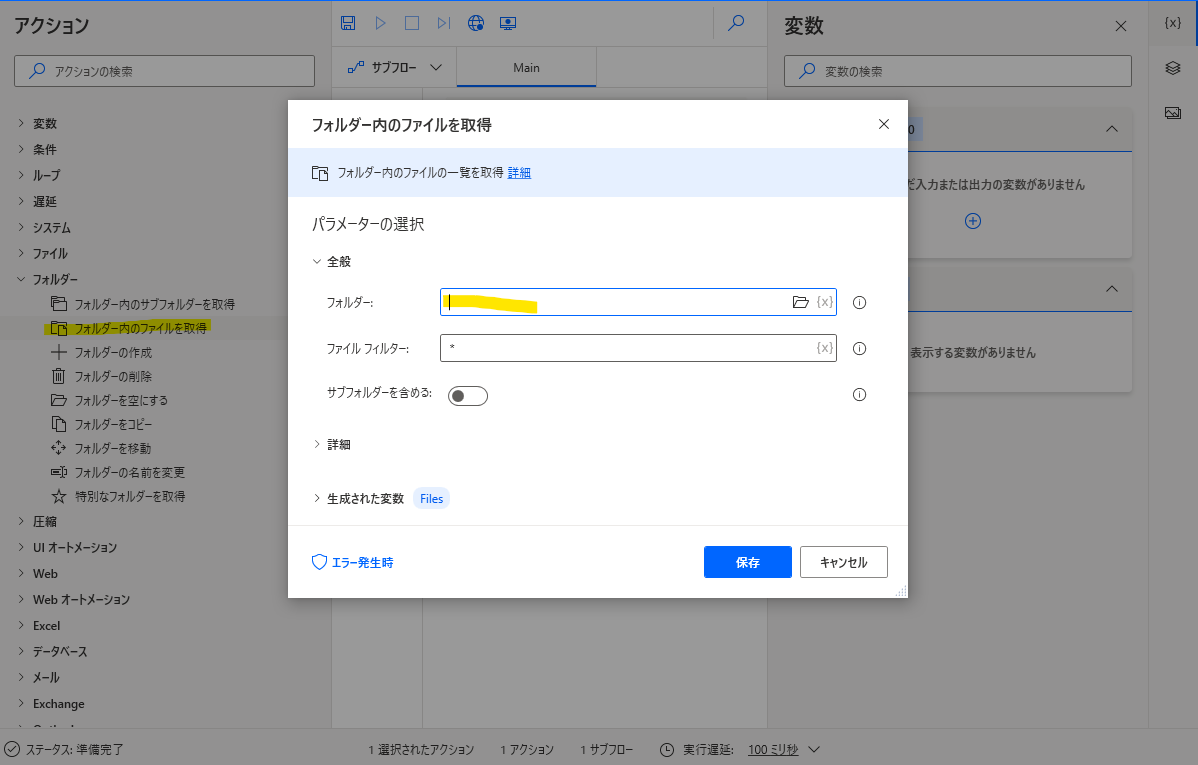Click the 保存 button in the dialog
1198x765 pixels.
[746, 561]
